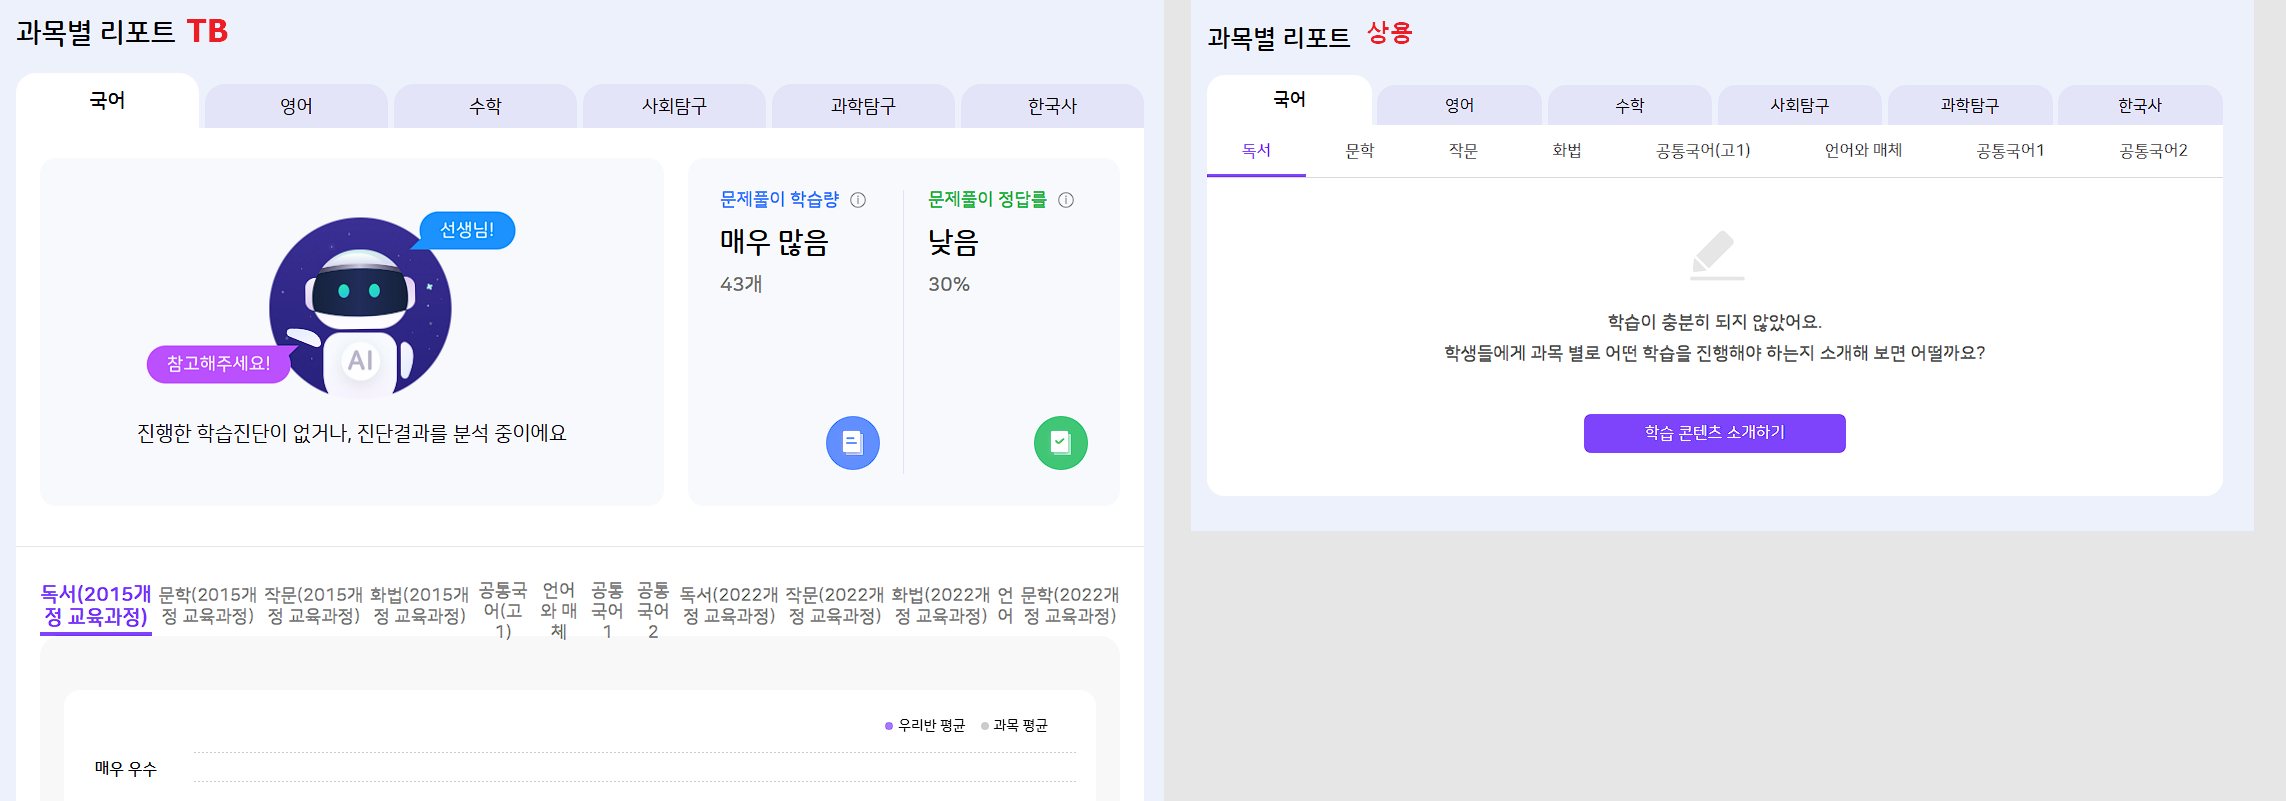Click the blue document icon under 문제풀이 학습량

coord(852,443)
